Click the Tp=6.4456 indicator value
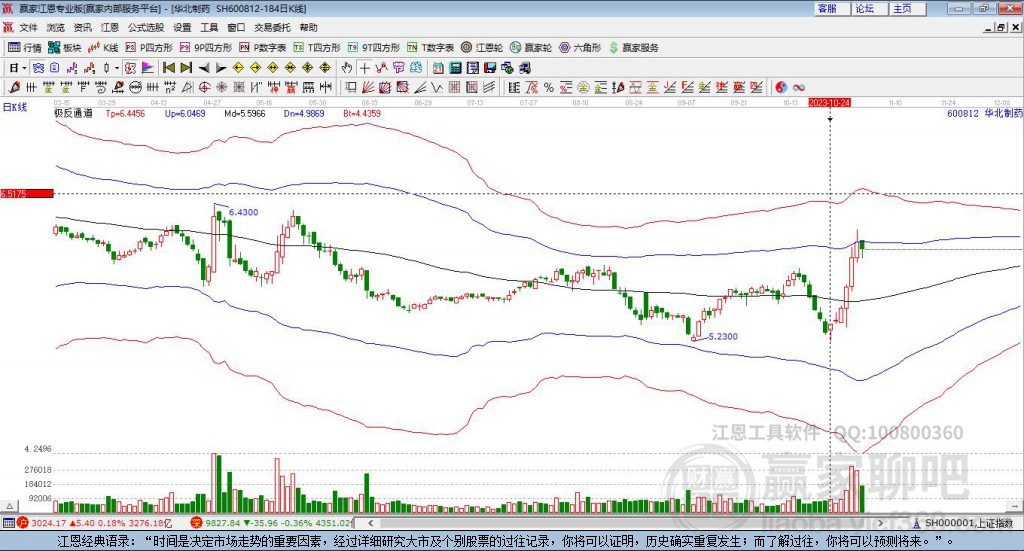Screen dimensions: 1024x551 [125, 114]
